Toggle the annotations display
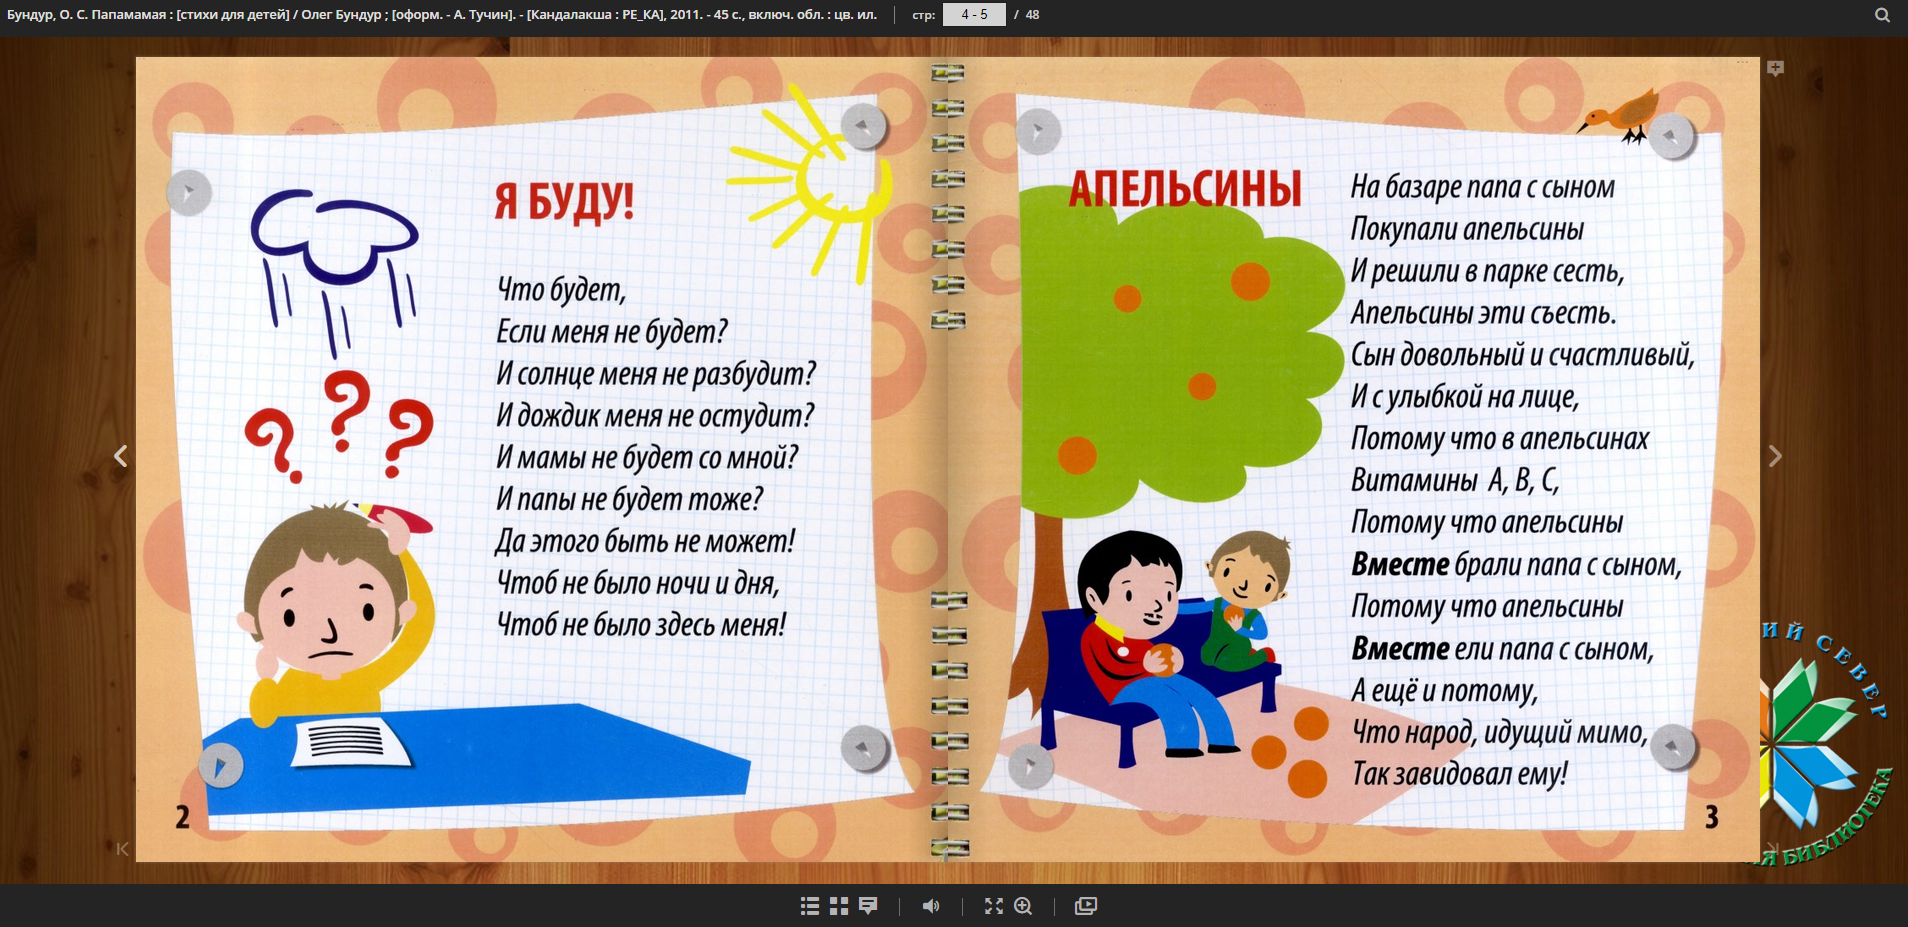1908x927 pixels. click(867, 905)
